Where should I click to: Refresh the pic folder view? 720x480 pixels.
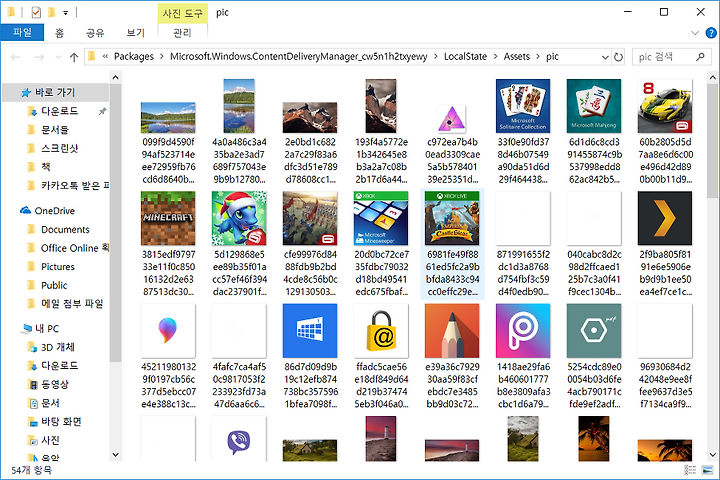point(619,57)
